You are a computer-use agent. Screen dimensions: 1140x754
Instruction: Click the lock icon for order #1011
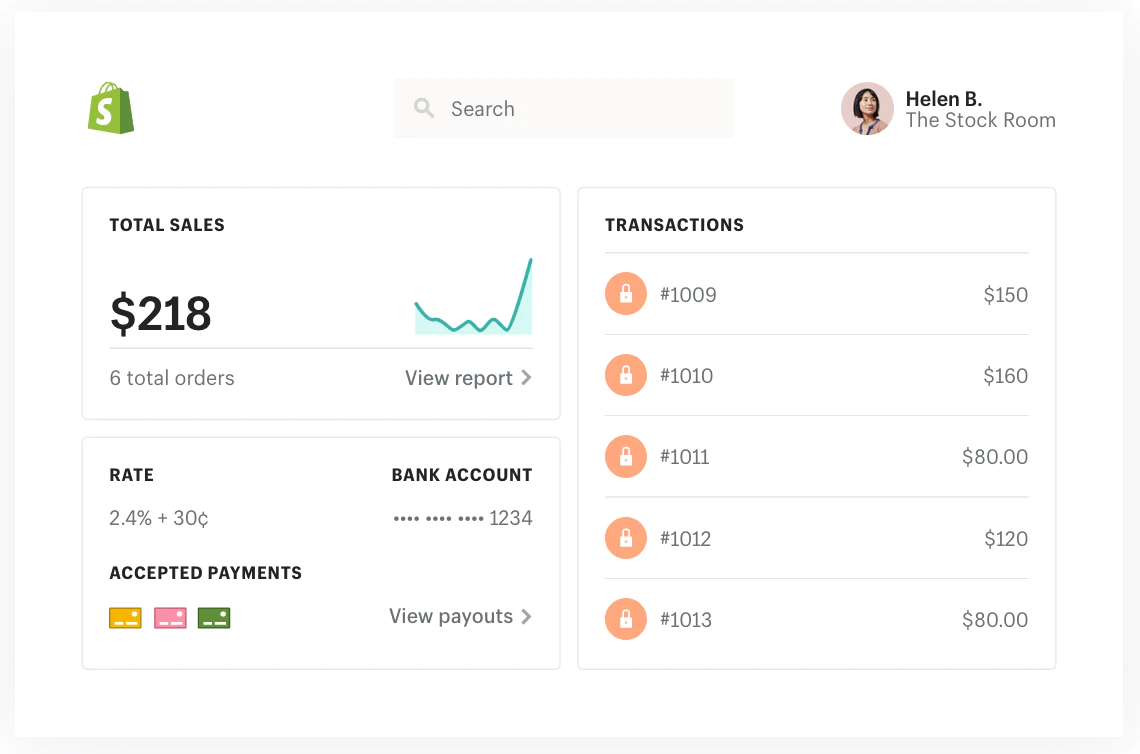tap(626, 457)
